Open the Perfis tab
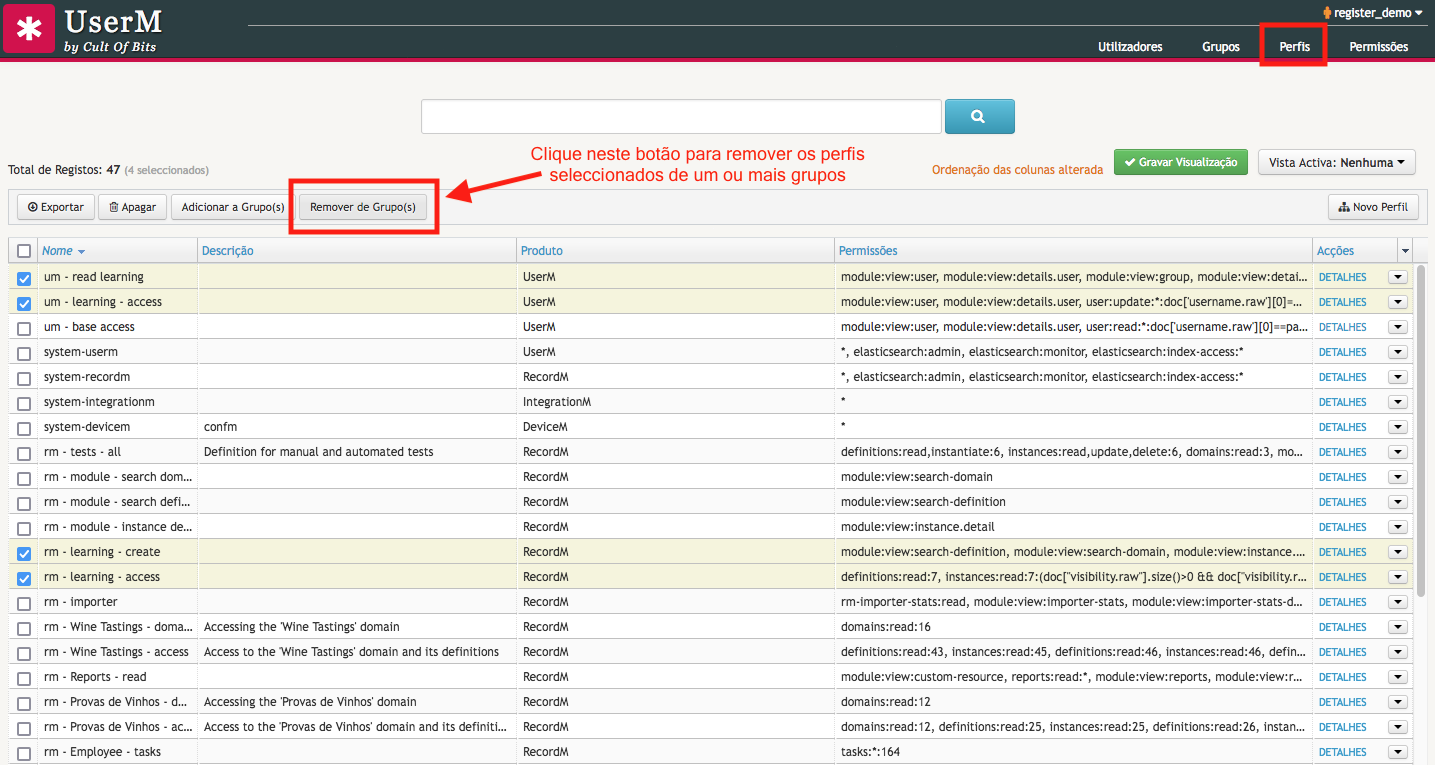Screen dimensions: 1435x765 click(1294, 47)
